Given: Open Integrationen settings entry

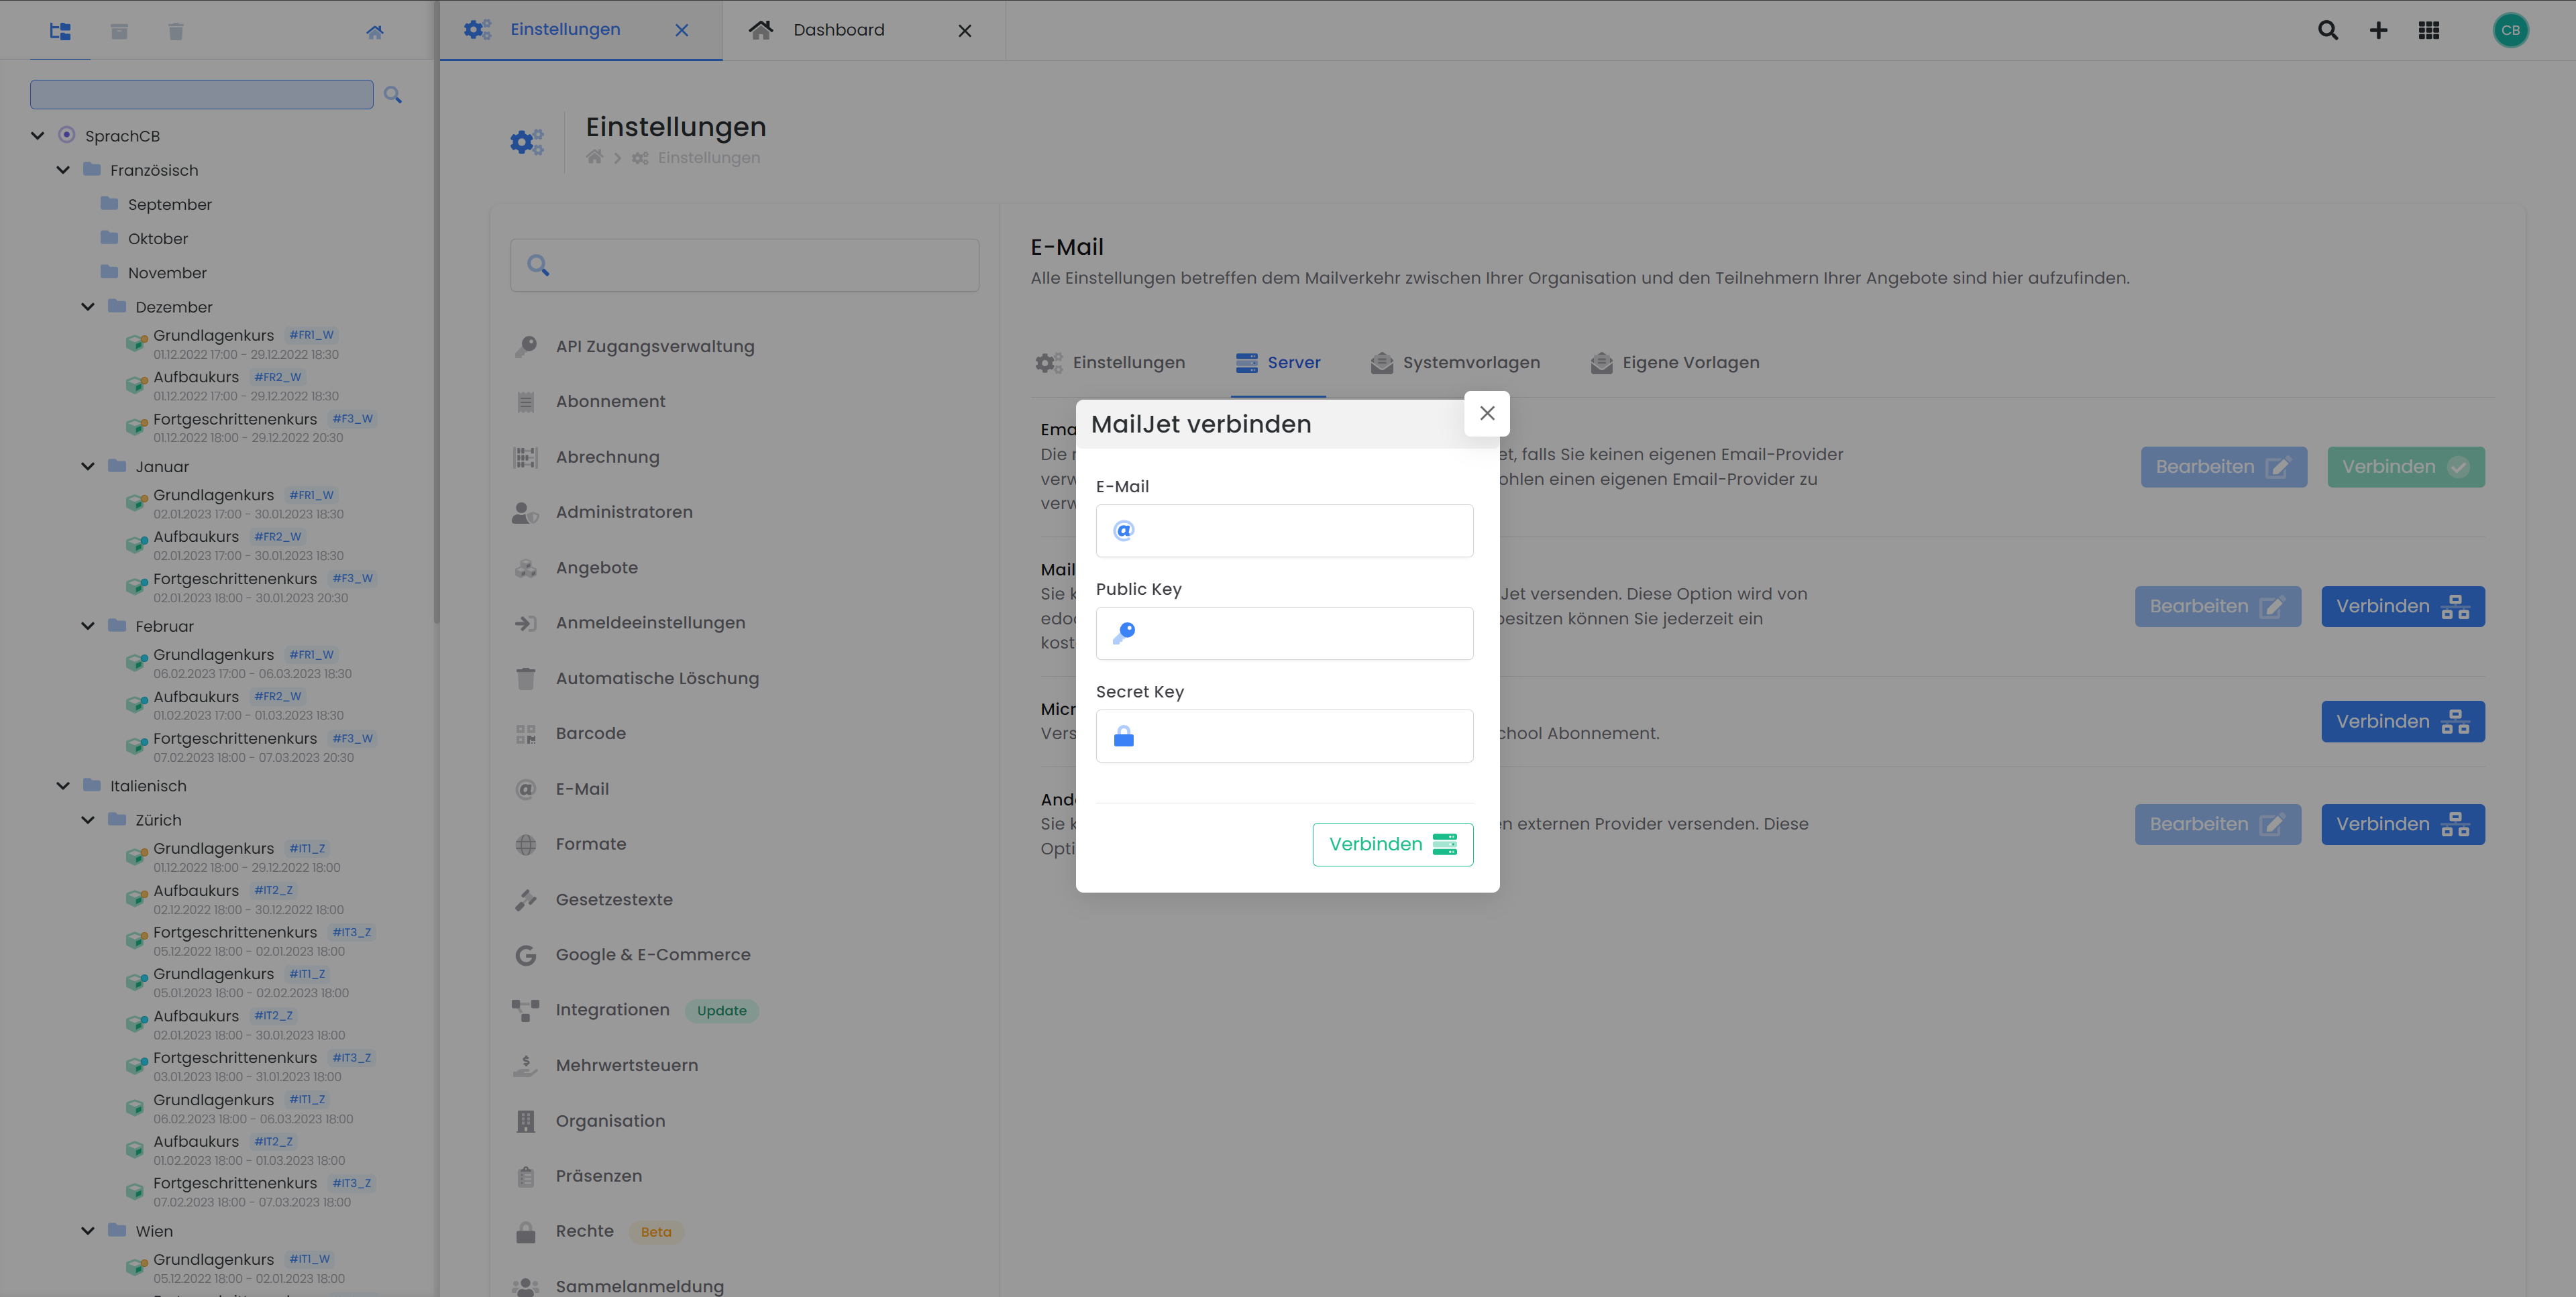Looking at the screenshot, I should 612,1010.
